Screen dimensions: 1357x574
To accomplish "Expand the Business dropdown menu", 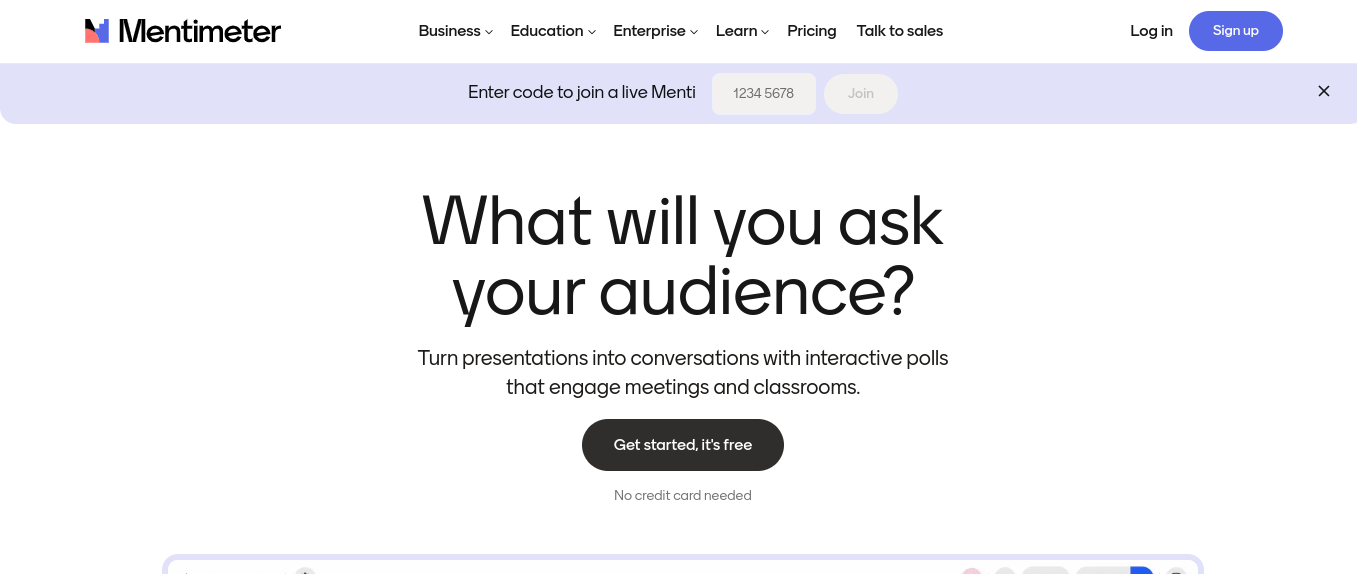I will pyautogui.click(x=455, y=31).
